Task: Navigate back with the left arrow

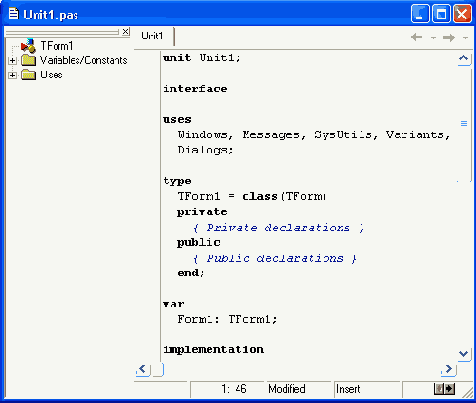Action: (x=416, y=37)
